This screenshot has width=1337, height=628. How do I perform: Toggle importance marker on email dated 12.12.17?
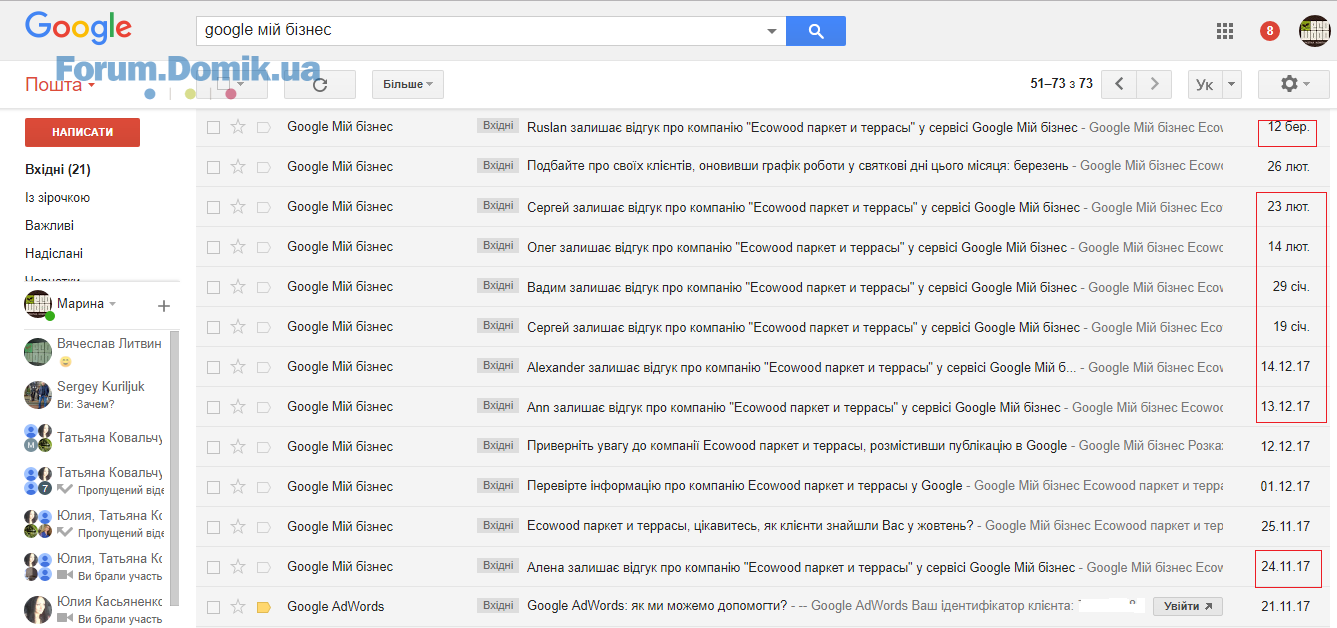tap(264, 447)
